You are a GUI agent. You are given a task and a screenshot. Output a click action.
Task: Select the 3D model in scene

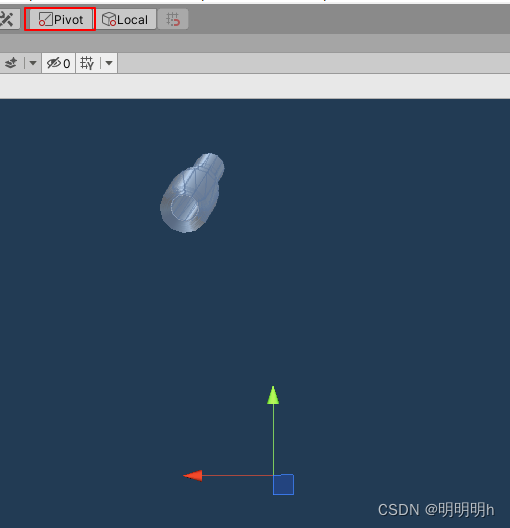point(192,193)
